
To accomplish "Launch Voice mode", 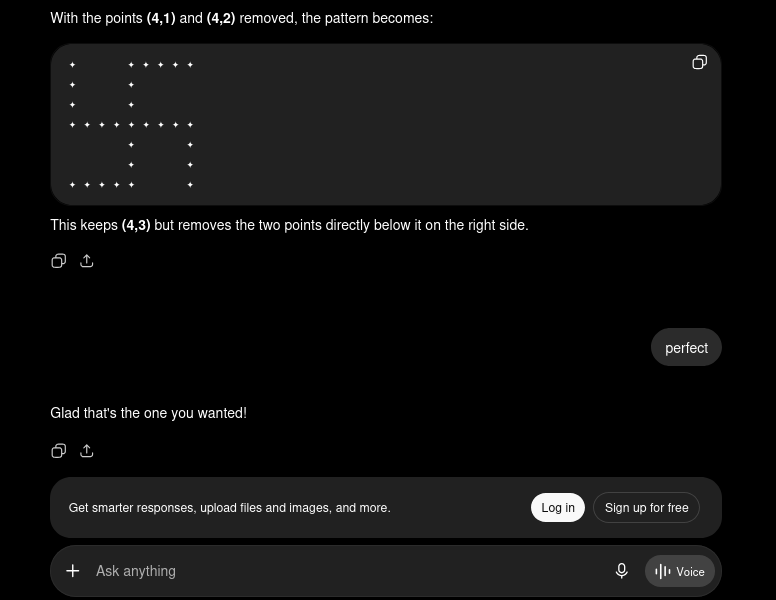I will pos(679,571).
